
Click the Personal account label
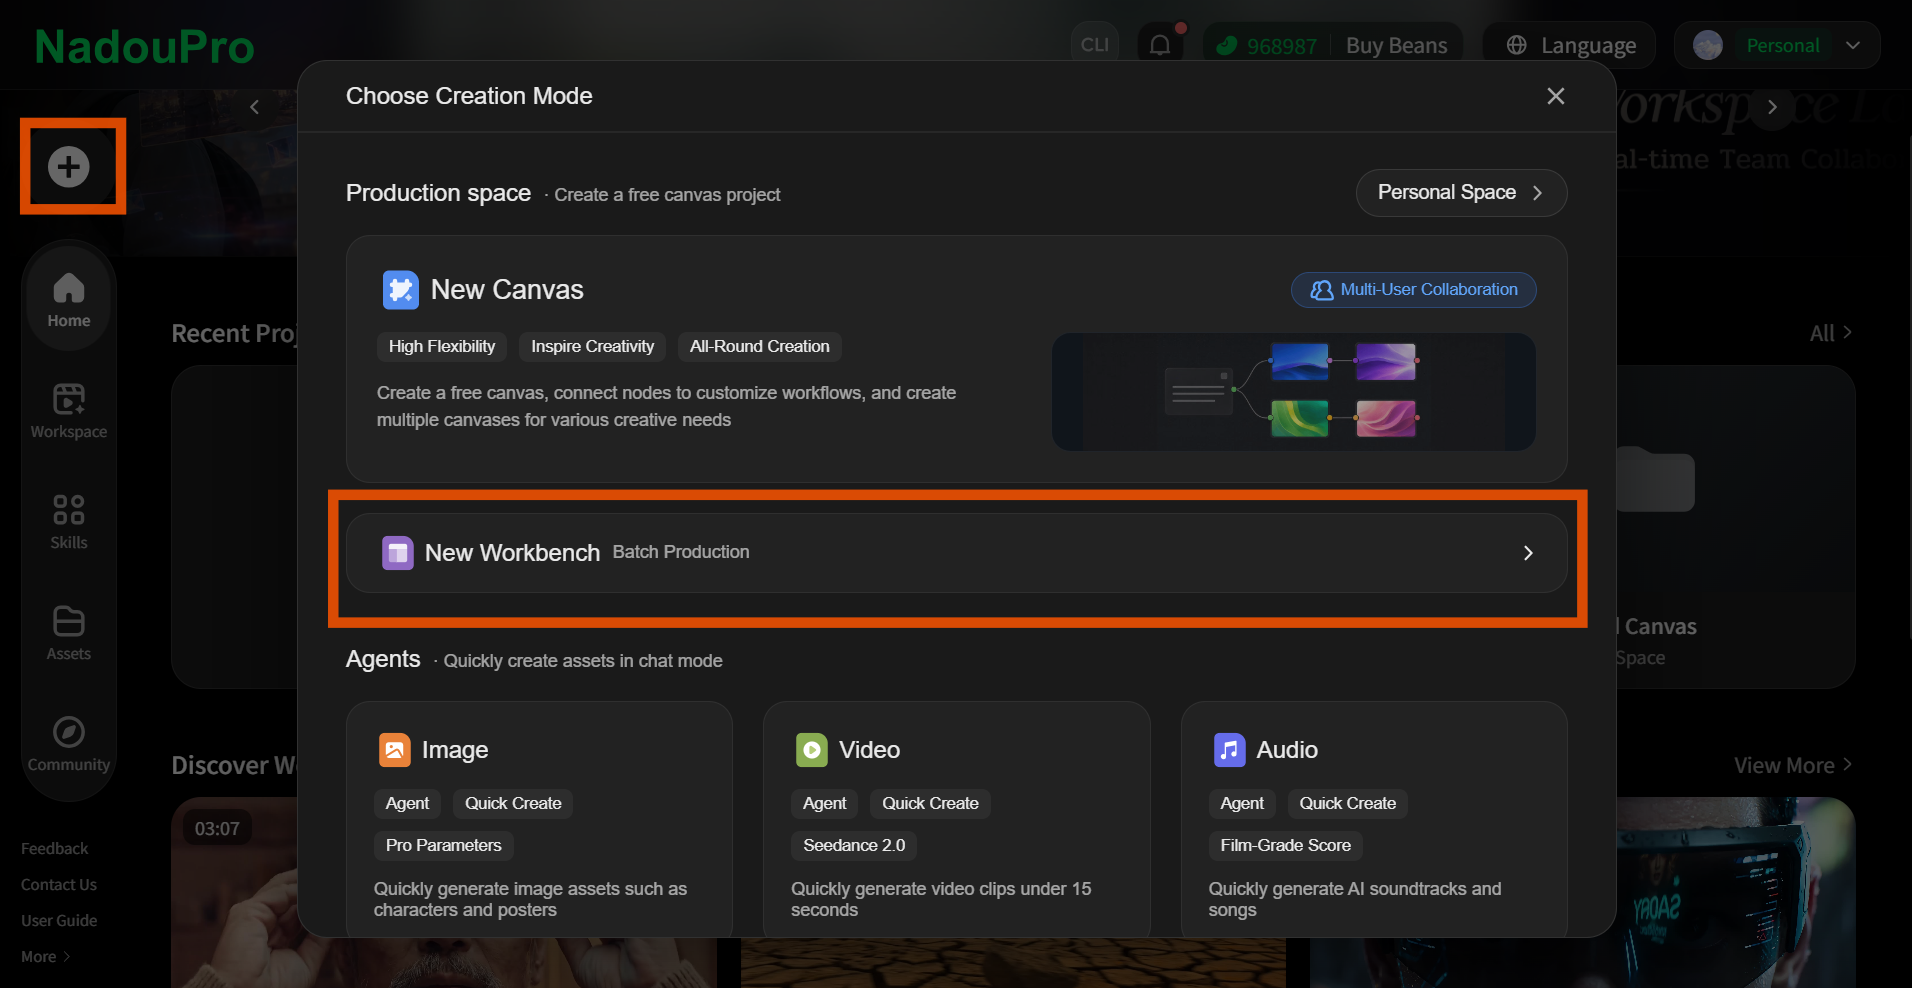tap(1783, 46)
